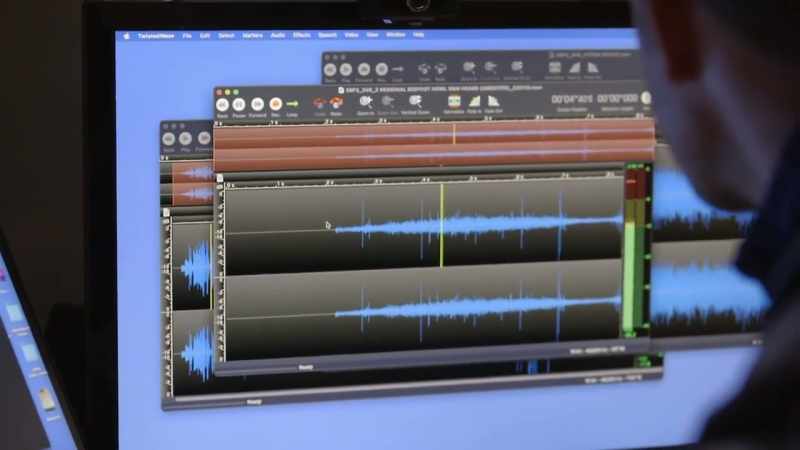Open the Audio menu in menu bar

click(x=278, y=35)
